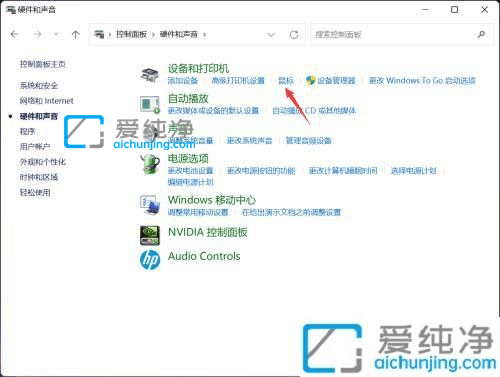The image size is (500, 377).
Task: Click the HP Audio Controls icon
Action: pos(150,260)
